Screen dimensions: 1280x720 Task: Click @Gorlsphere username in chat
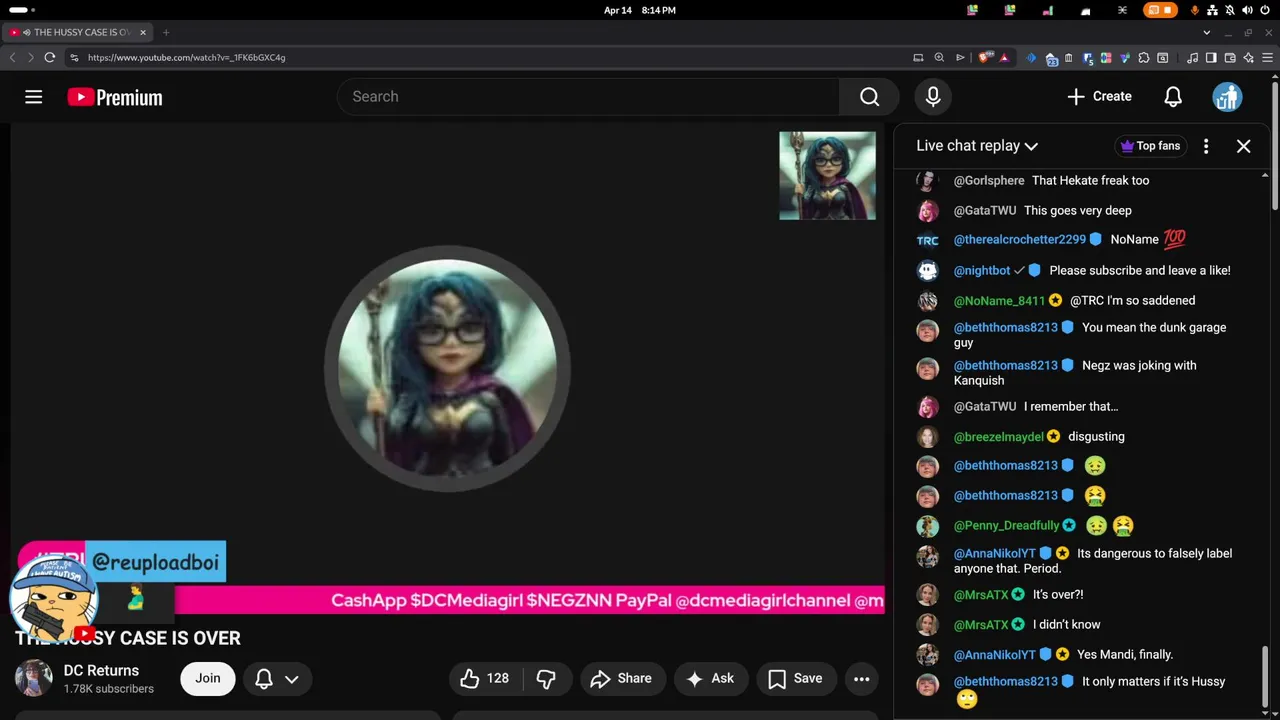point(989,180)
